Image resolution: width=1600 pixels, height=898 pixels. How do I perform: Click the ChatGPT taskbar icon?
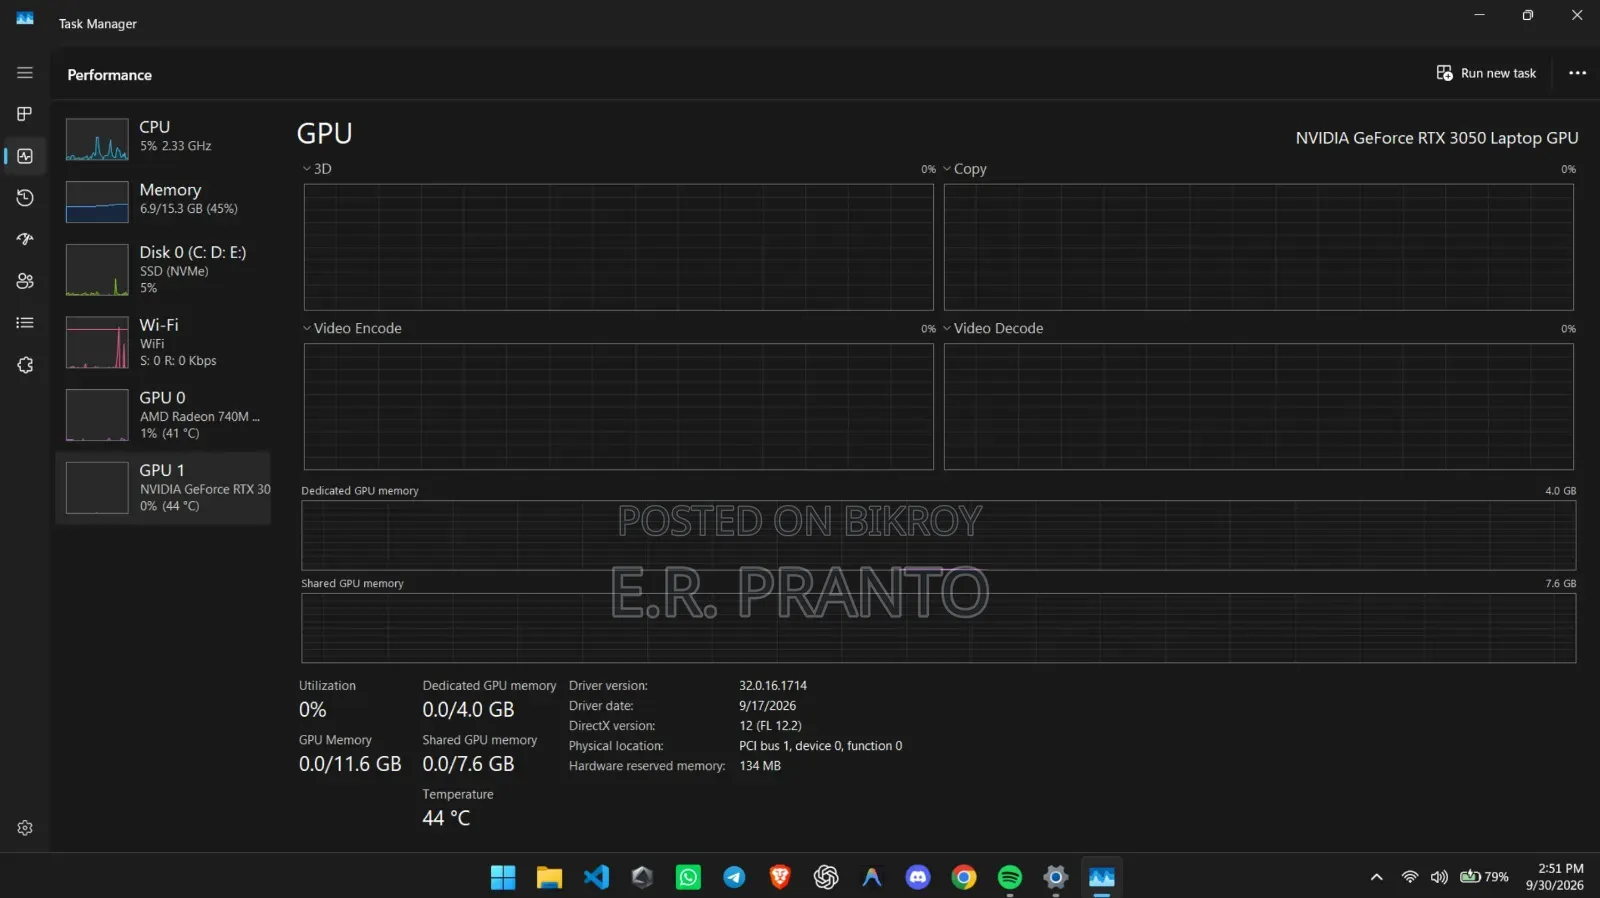[826, 877]
